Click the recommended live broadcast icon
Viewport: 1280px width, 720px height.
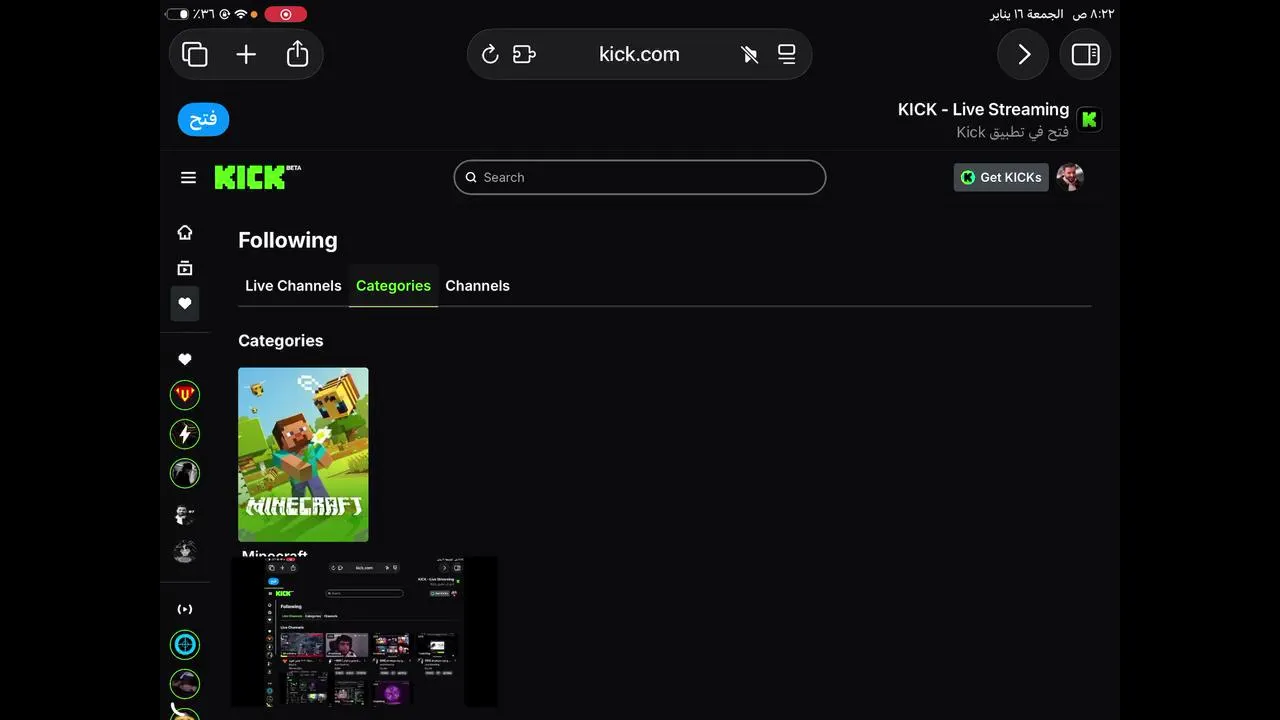point(185,609)
